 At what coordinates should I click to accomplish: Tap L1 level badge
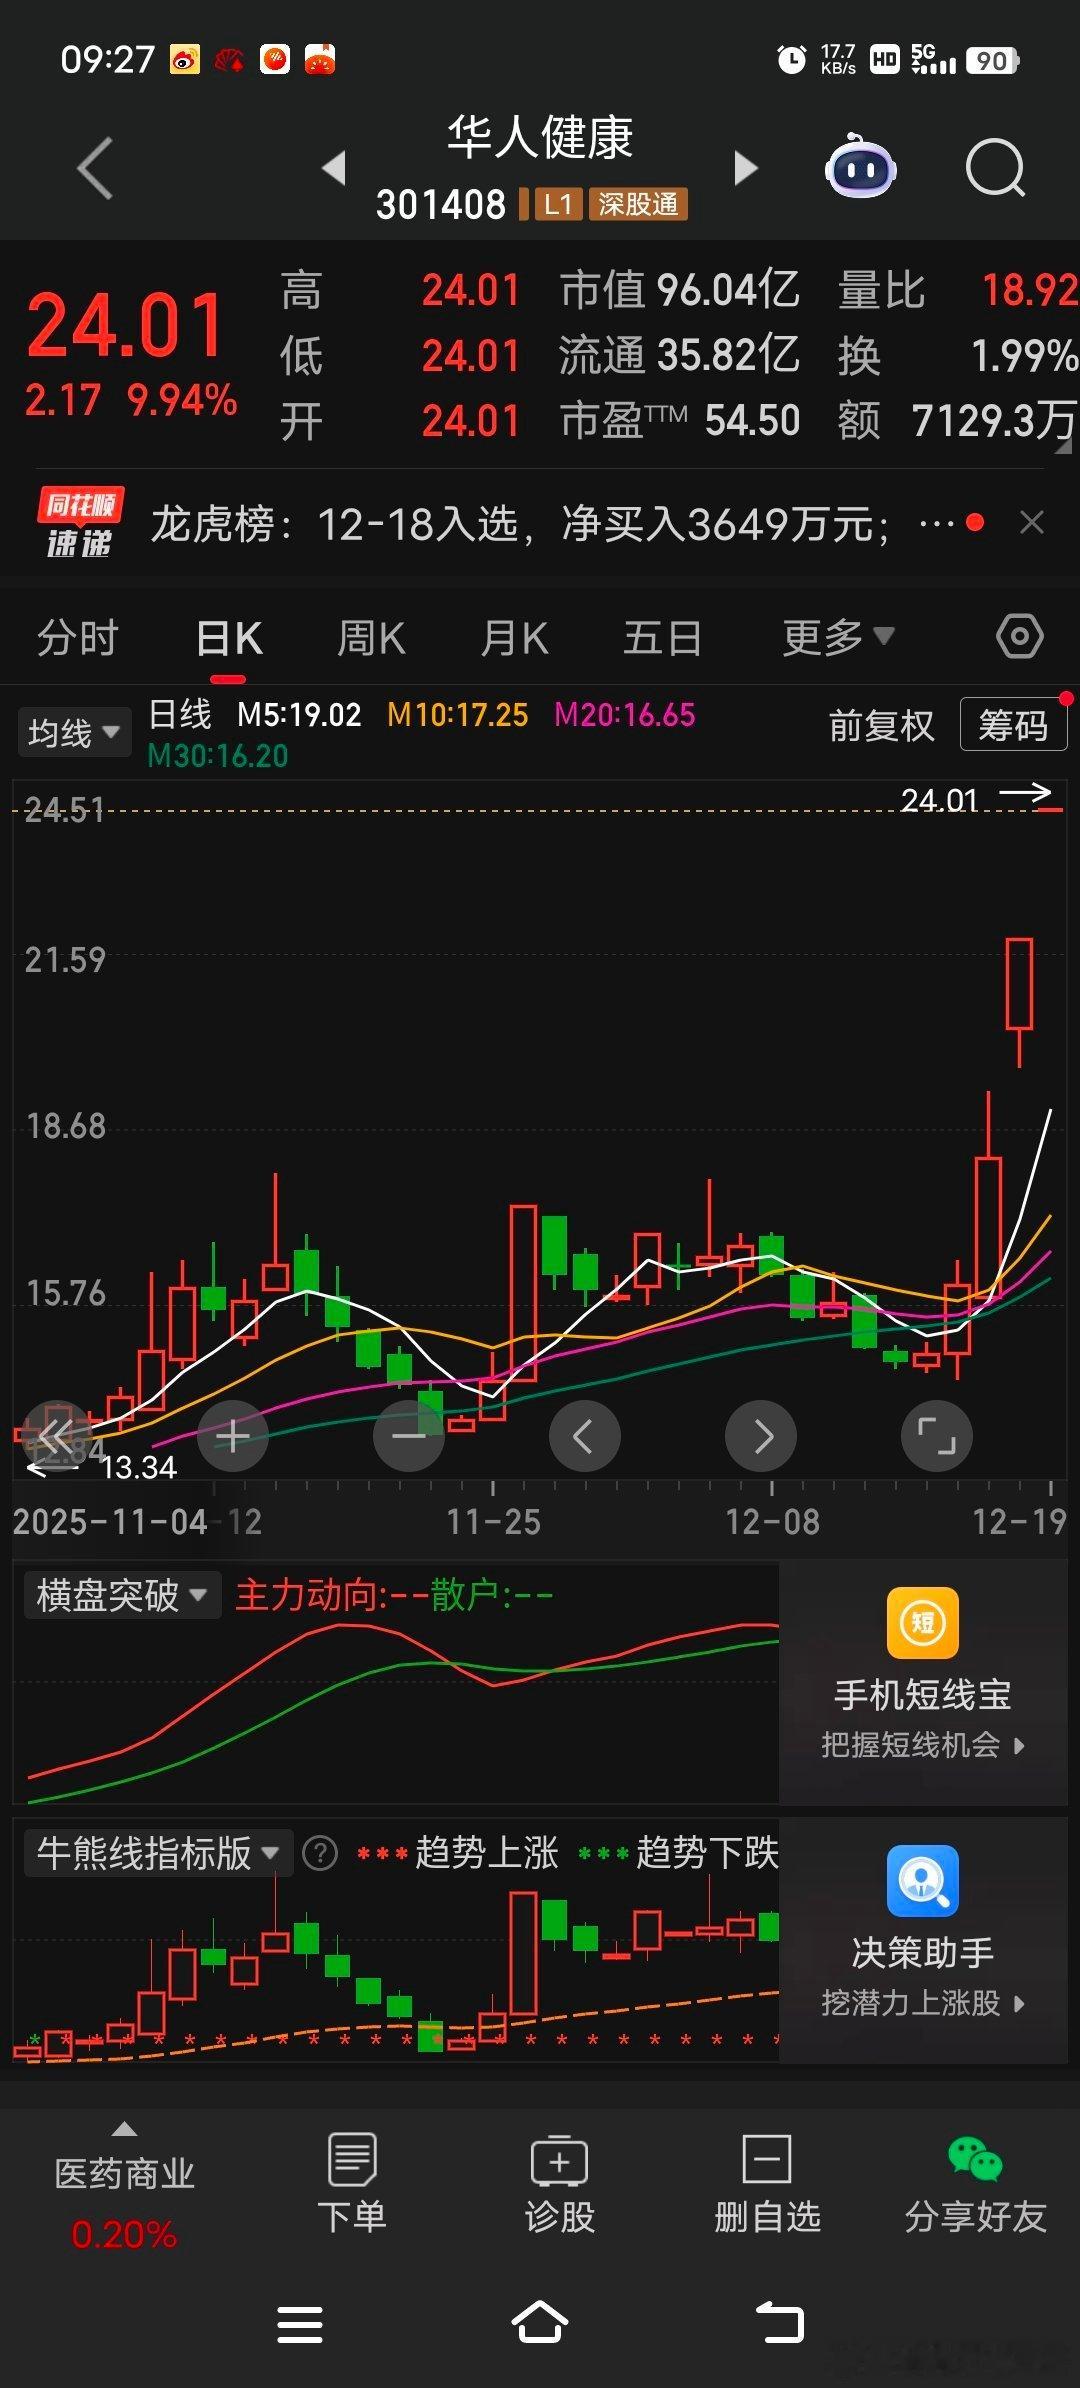(557, 204)
